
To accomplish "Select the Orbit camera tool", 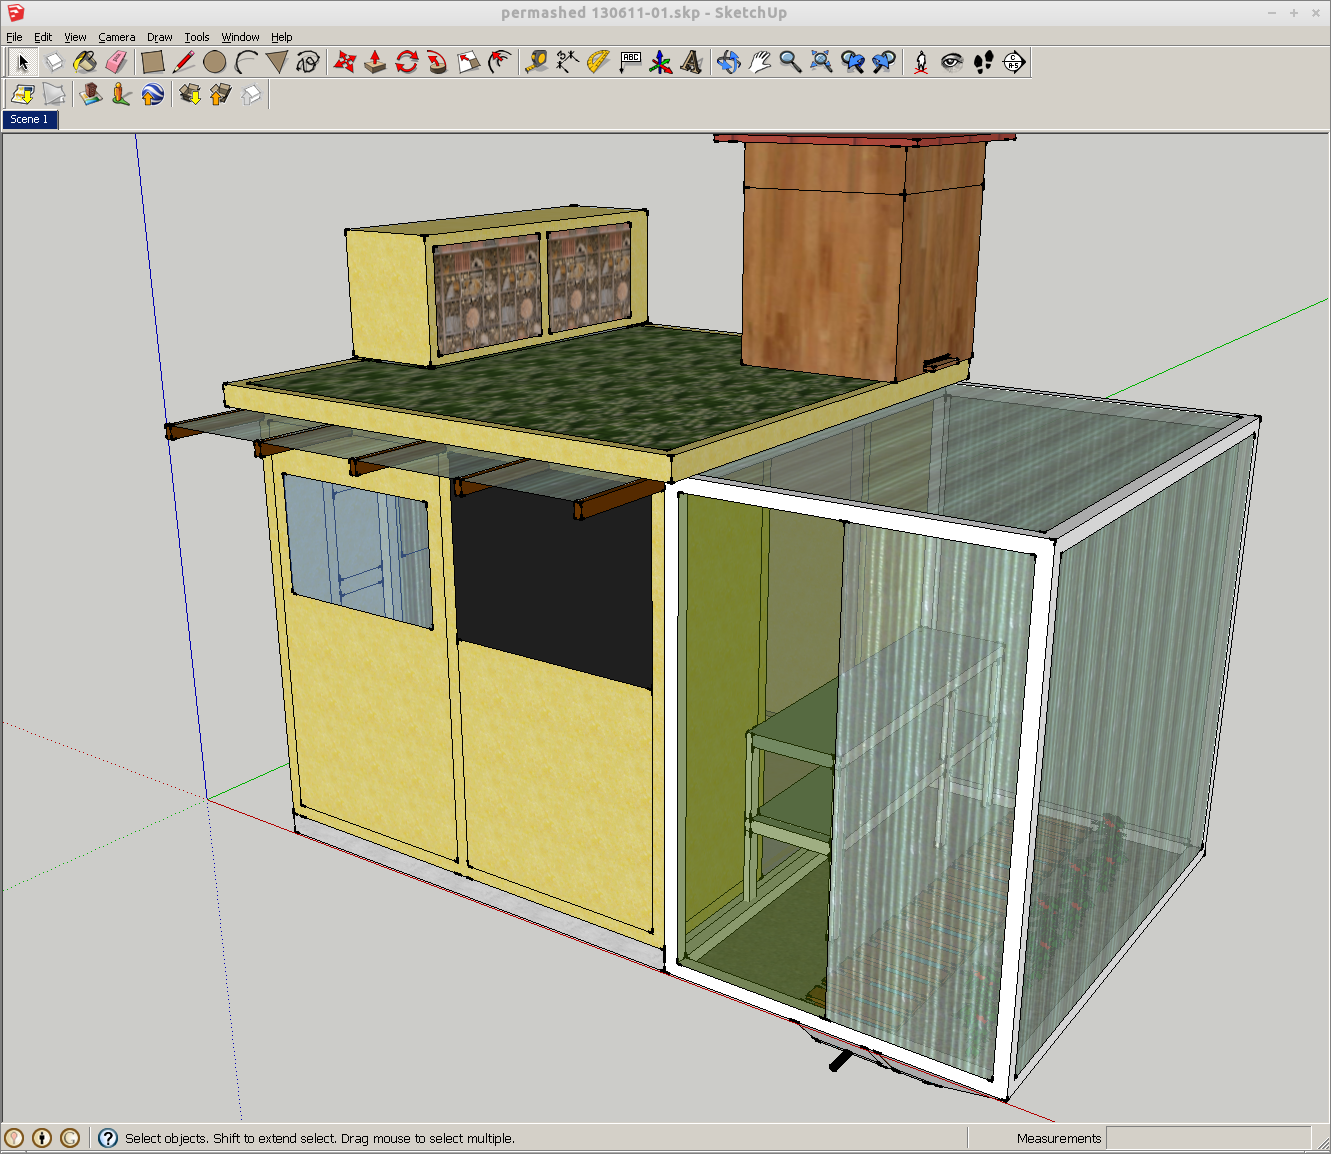I will 728,62.
